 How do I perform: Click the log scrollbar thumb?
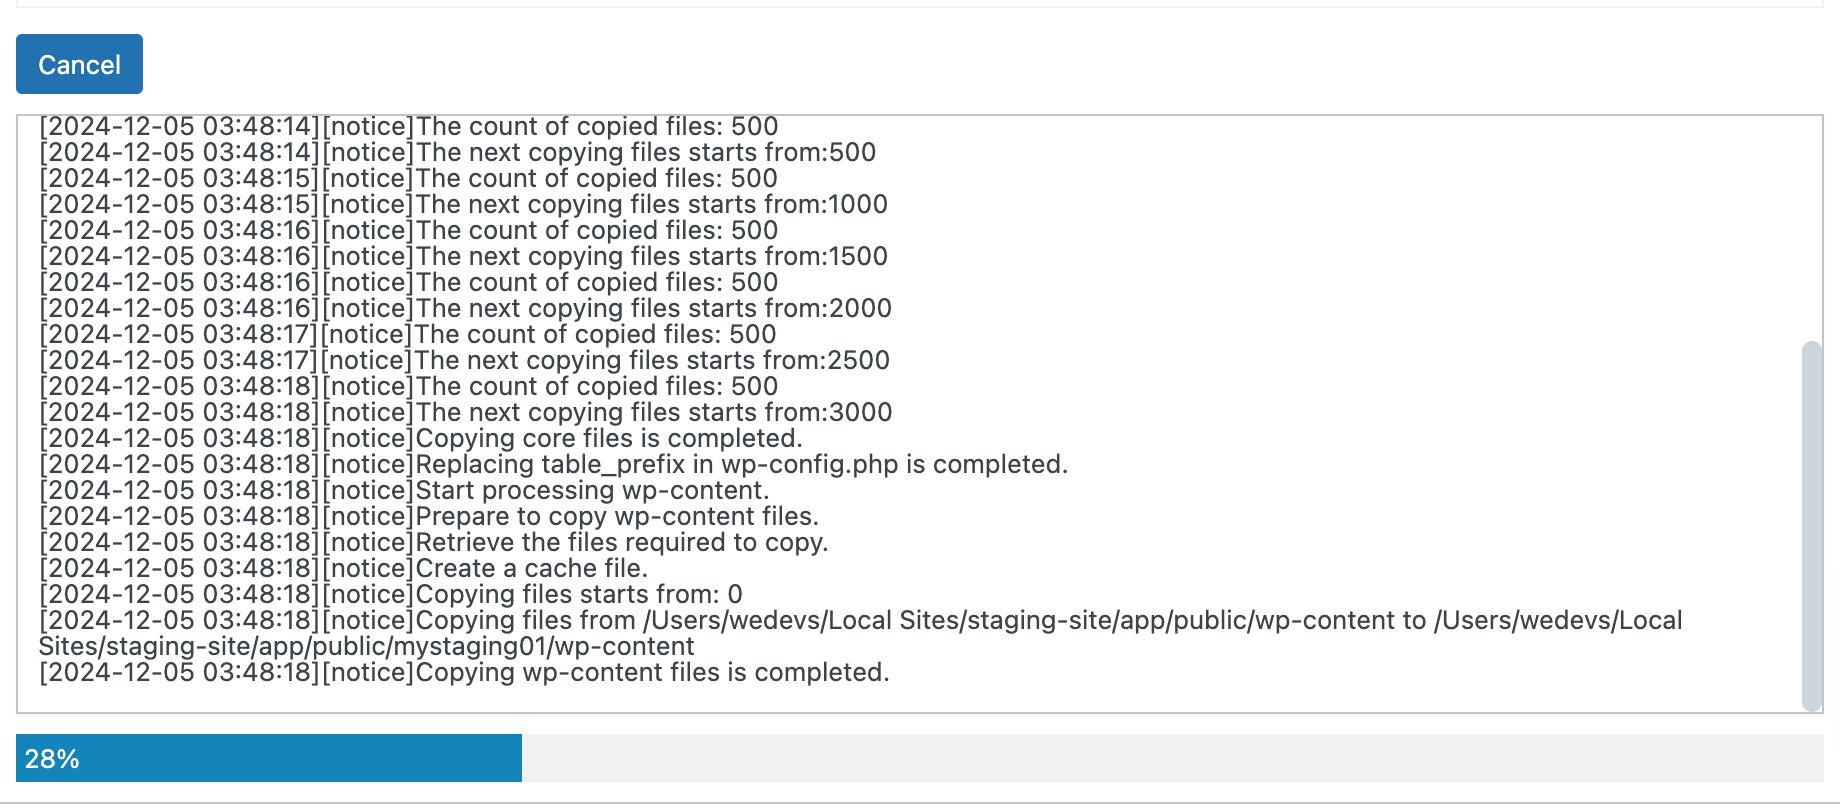(x=1811, y=526)
